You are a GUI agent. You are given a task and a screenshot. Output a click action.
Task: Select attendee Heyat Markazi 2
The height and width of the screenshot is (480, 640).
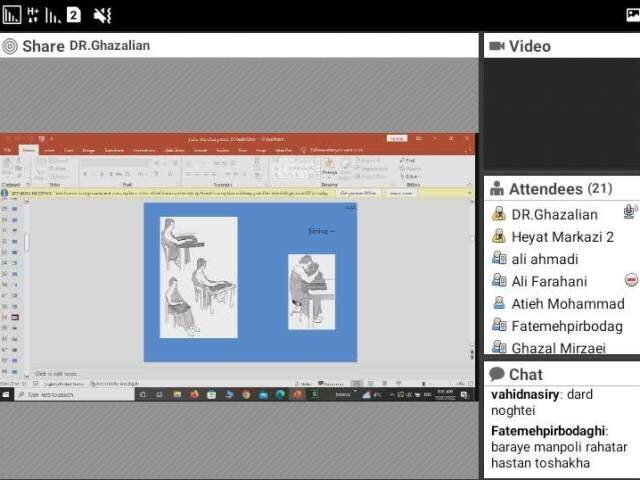click(562, 237)
